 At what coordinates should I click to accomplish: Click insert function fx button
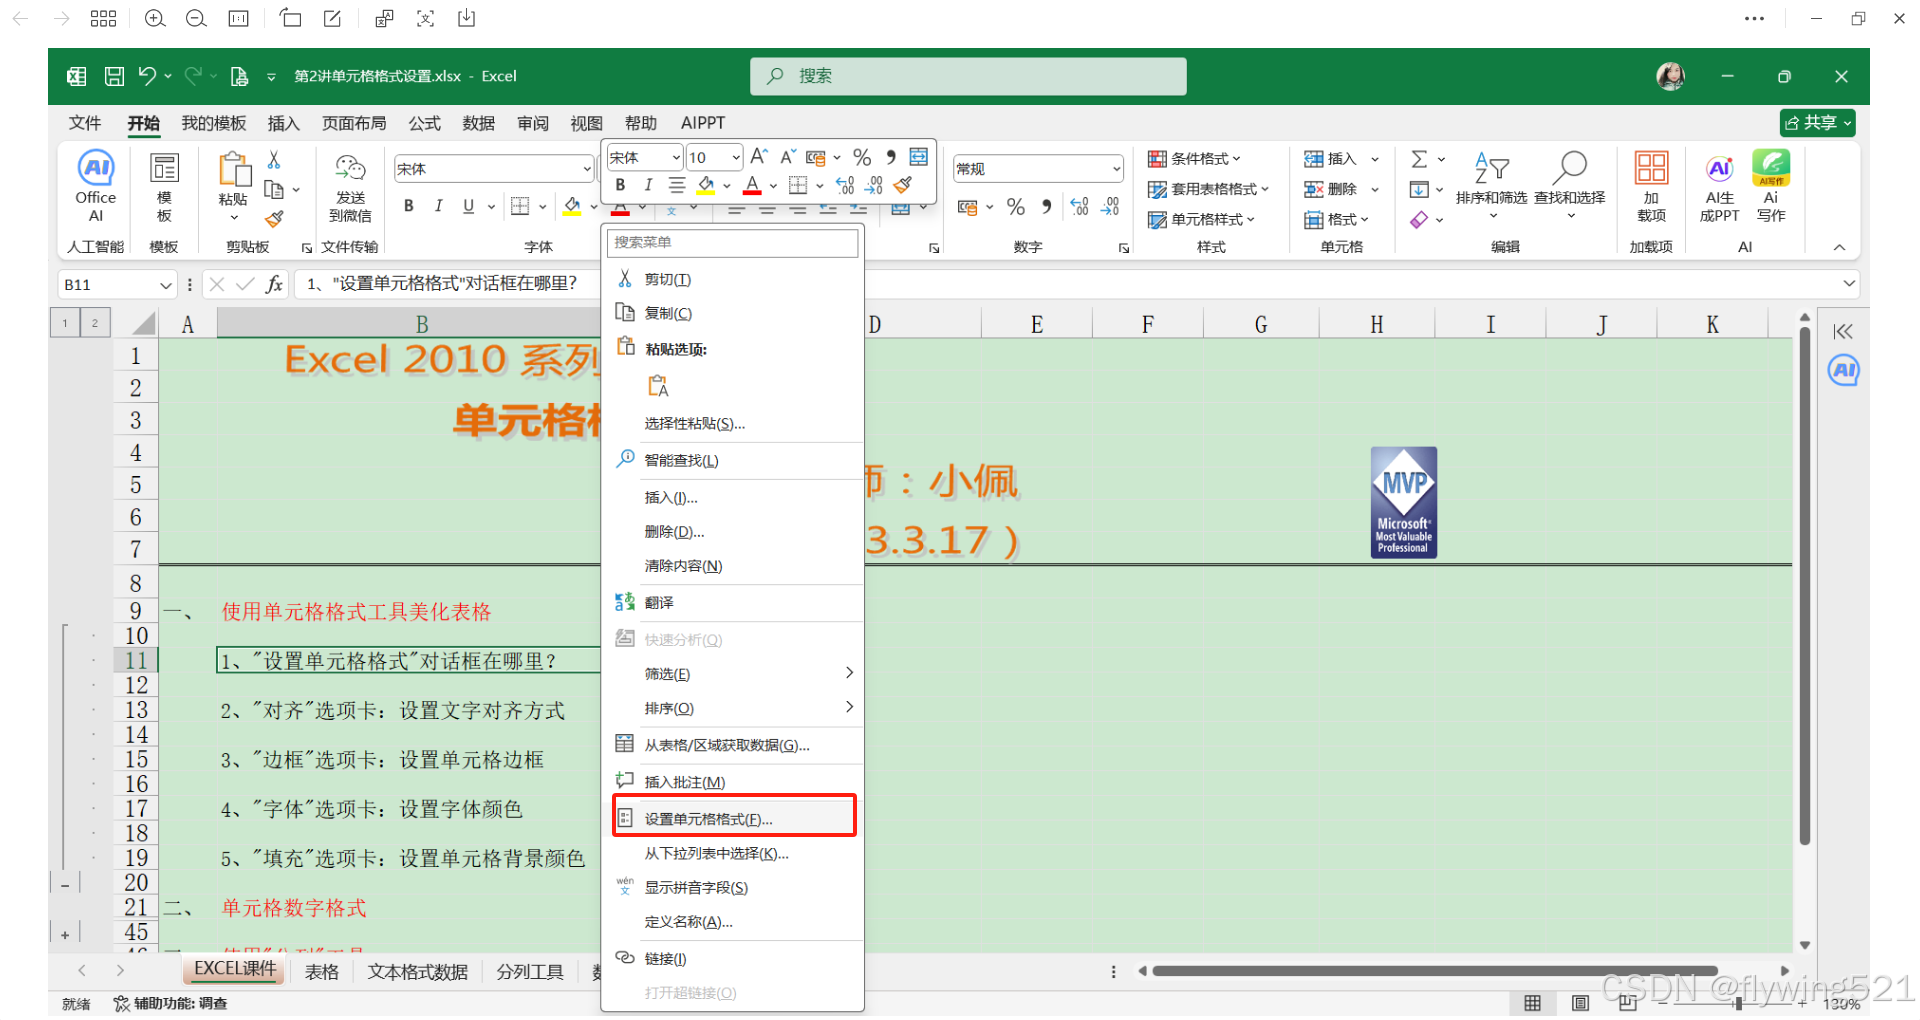coord(274,285)
